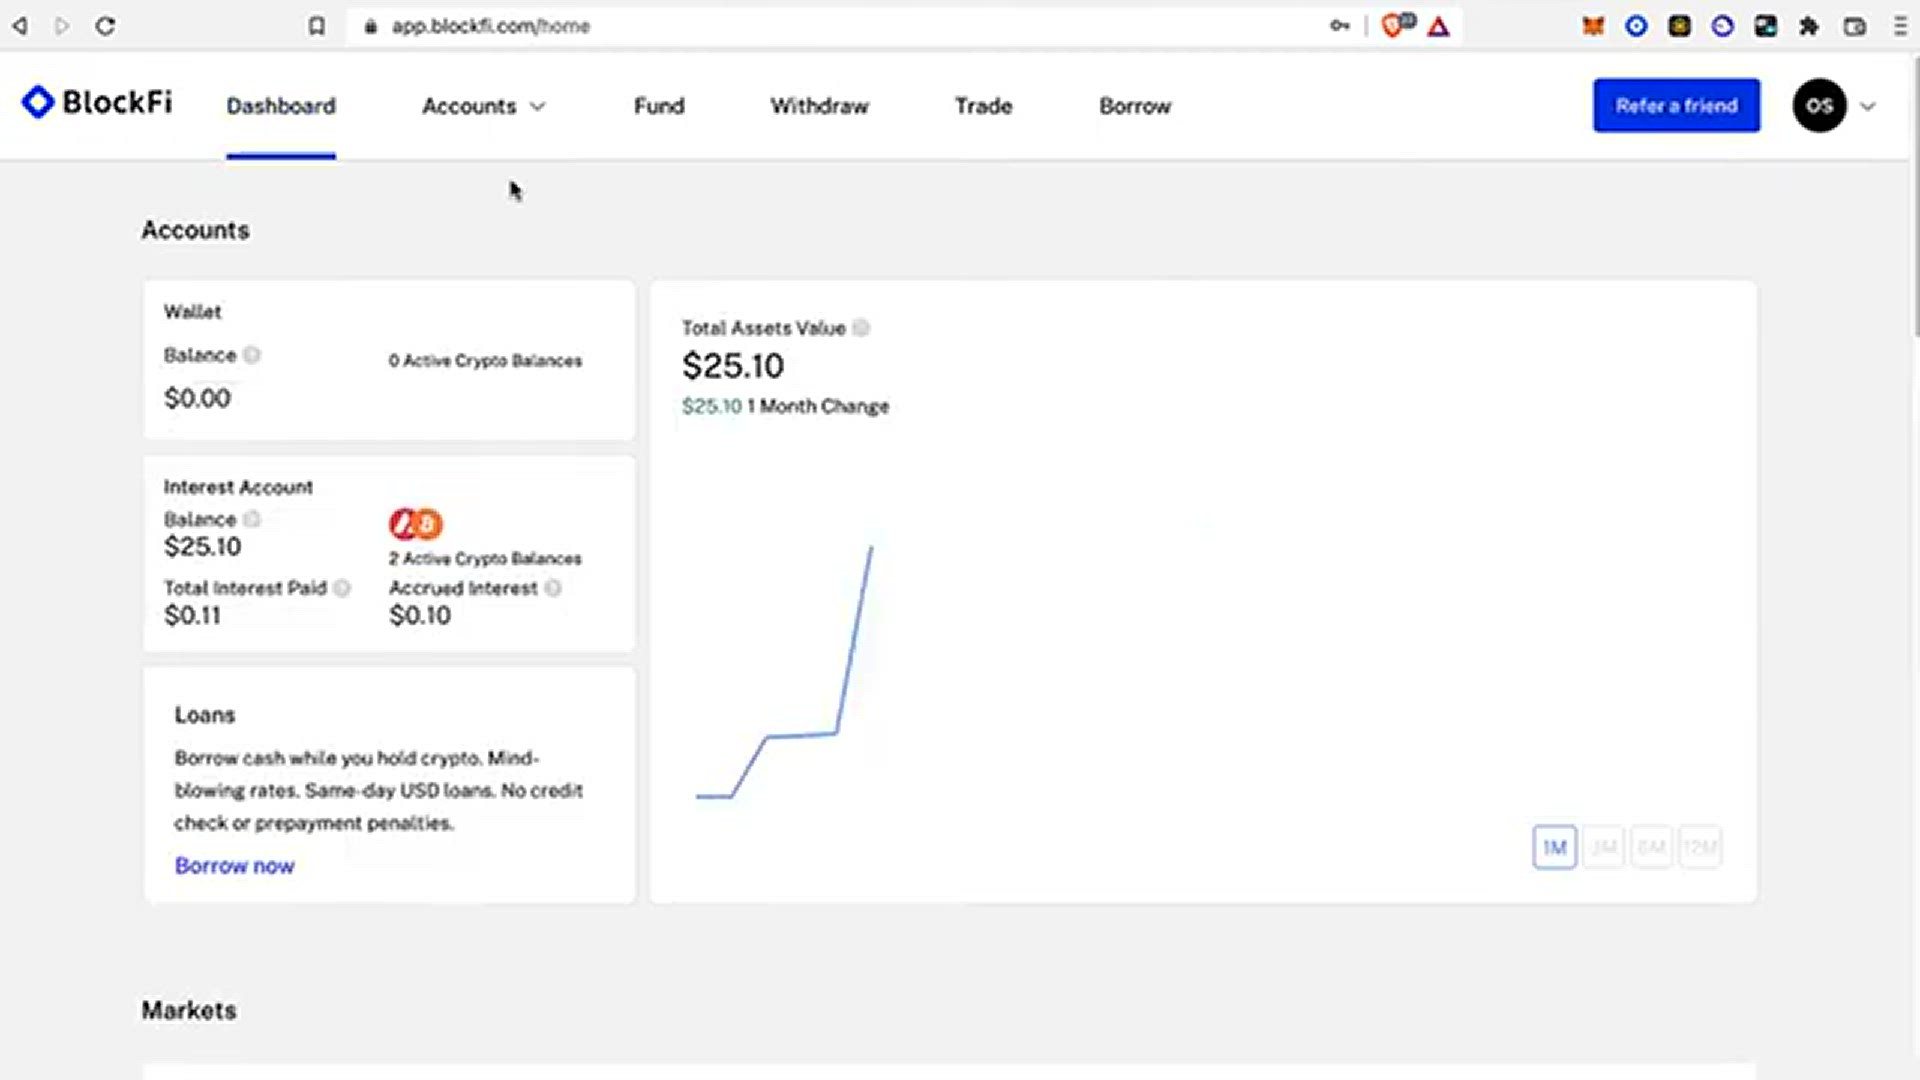
Task: Select the 3M chart range
Action: click(x=1603, y=847)
